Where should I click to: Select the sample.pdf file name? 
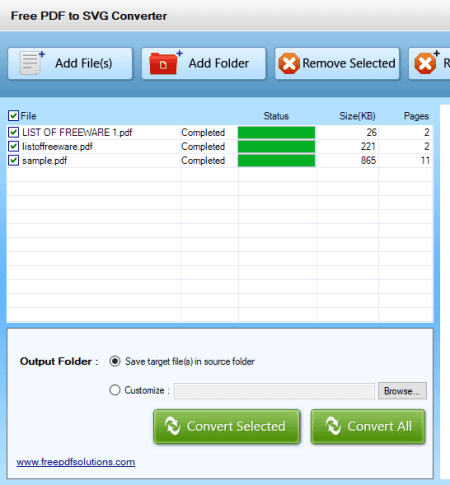tap(44, 161)
